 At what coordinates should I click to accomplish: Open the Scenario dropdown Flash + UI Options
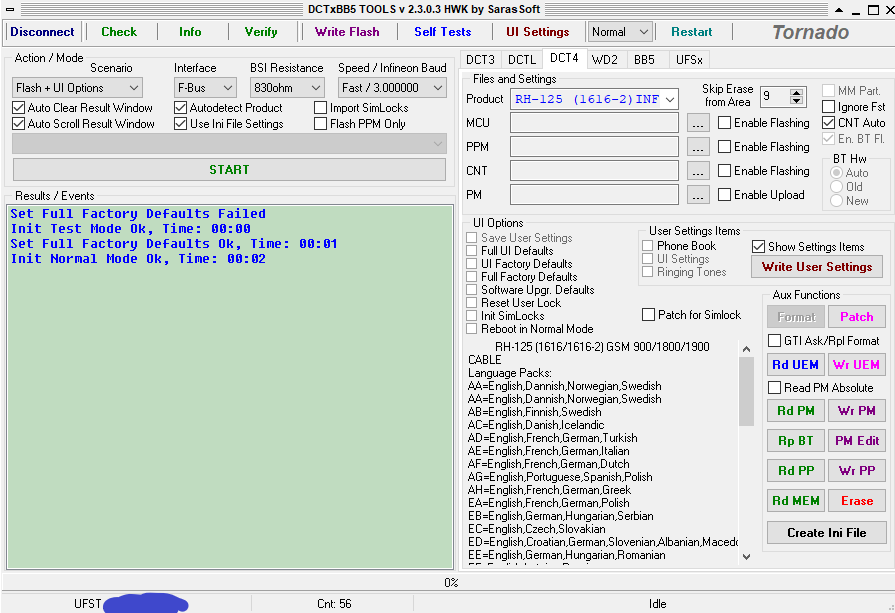coord(77,88)
